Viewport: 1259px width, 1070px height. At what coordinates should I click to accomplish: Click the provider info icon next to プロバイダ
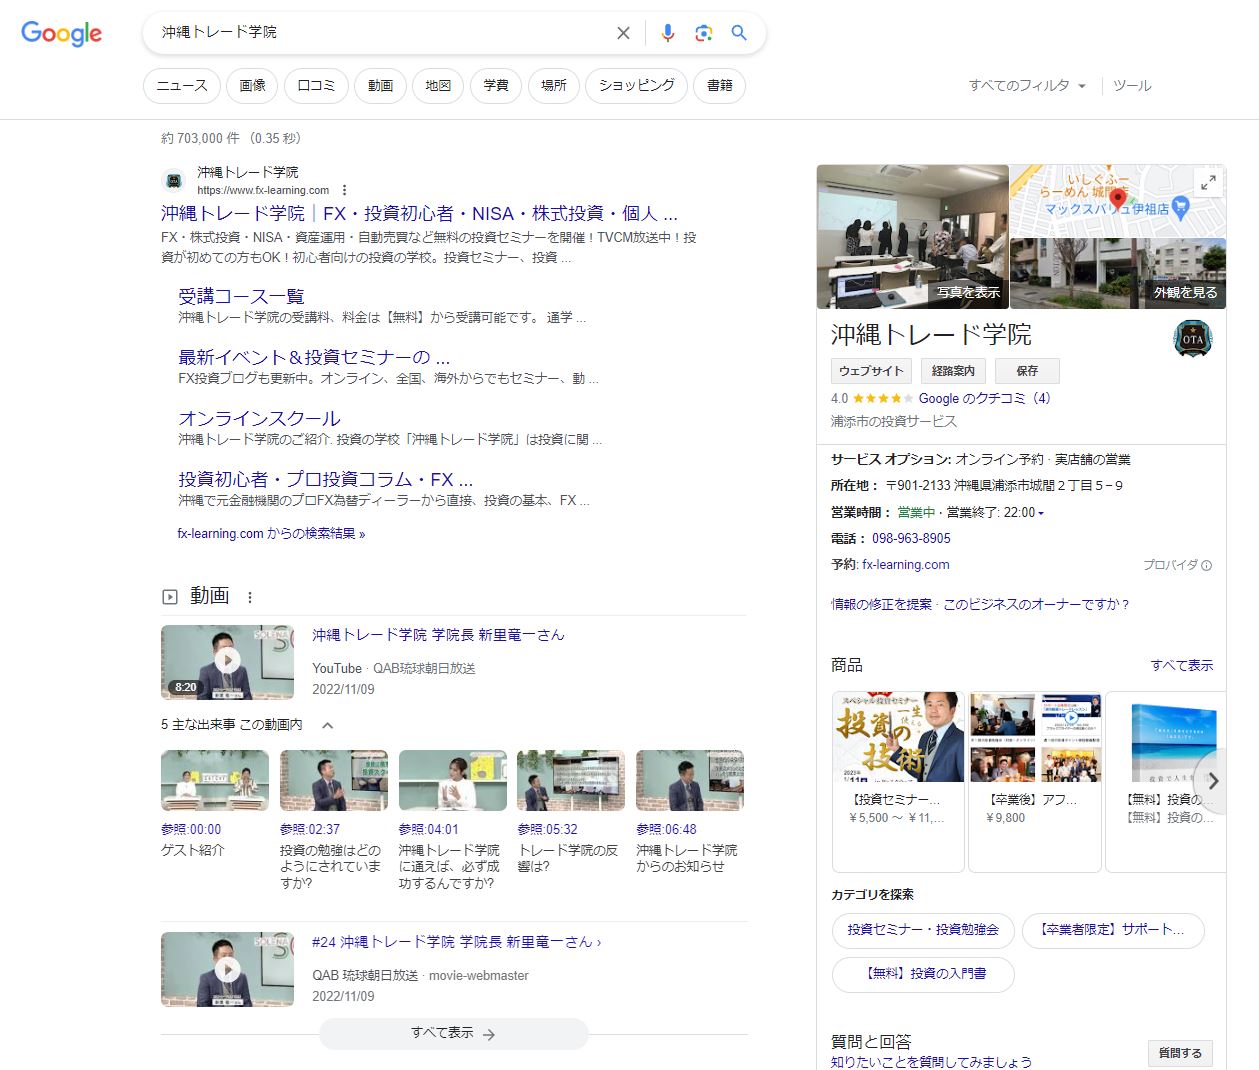[x=1206, y=565]
